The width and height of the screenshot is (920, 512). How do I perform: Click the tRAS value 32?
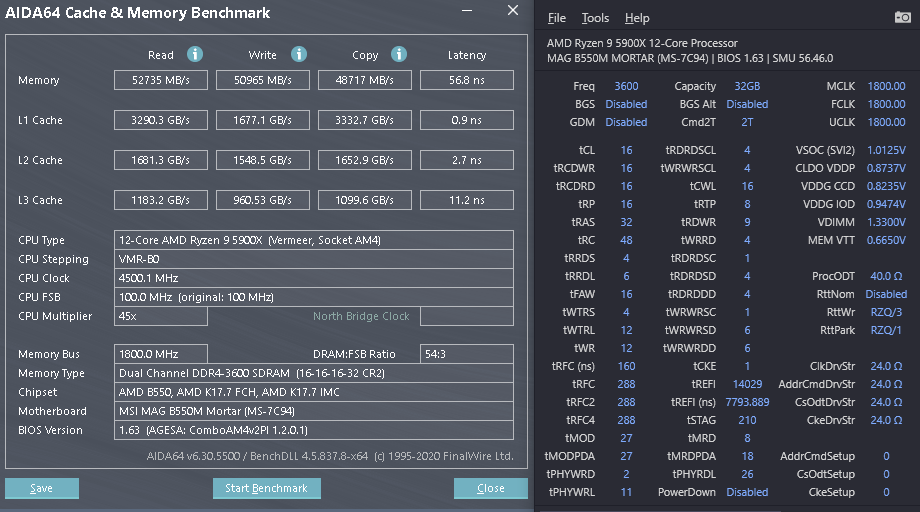coord(626,222)
